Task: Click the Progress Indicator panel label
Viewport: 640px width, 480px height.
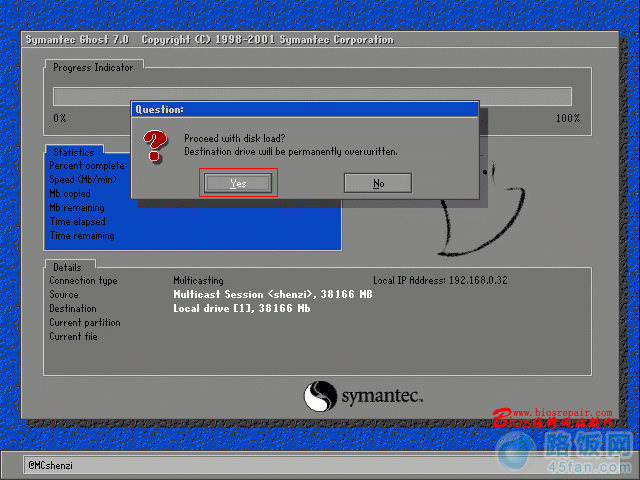Action: pos(93,67)
